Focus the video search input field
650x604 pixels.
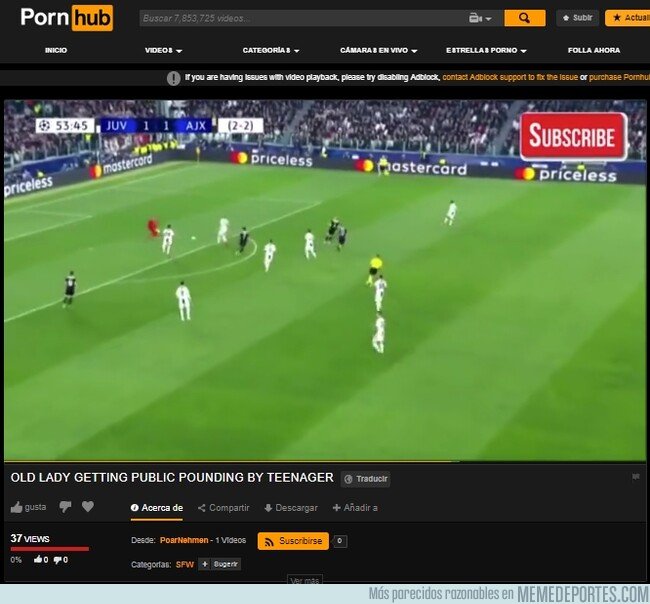coord(303,18)
